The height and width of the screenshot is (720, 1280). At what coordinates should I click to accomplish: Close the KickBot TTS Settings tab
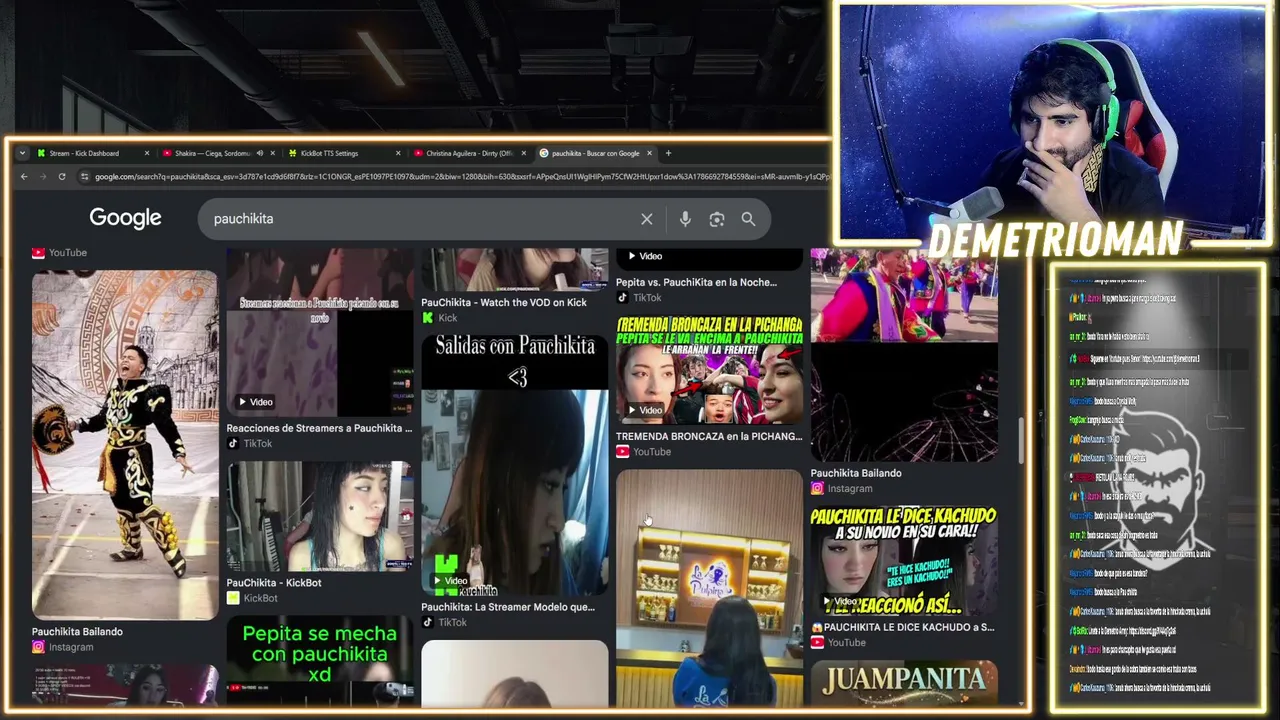tap(398, 153)
